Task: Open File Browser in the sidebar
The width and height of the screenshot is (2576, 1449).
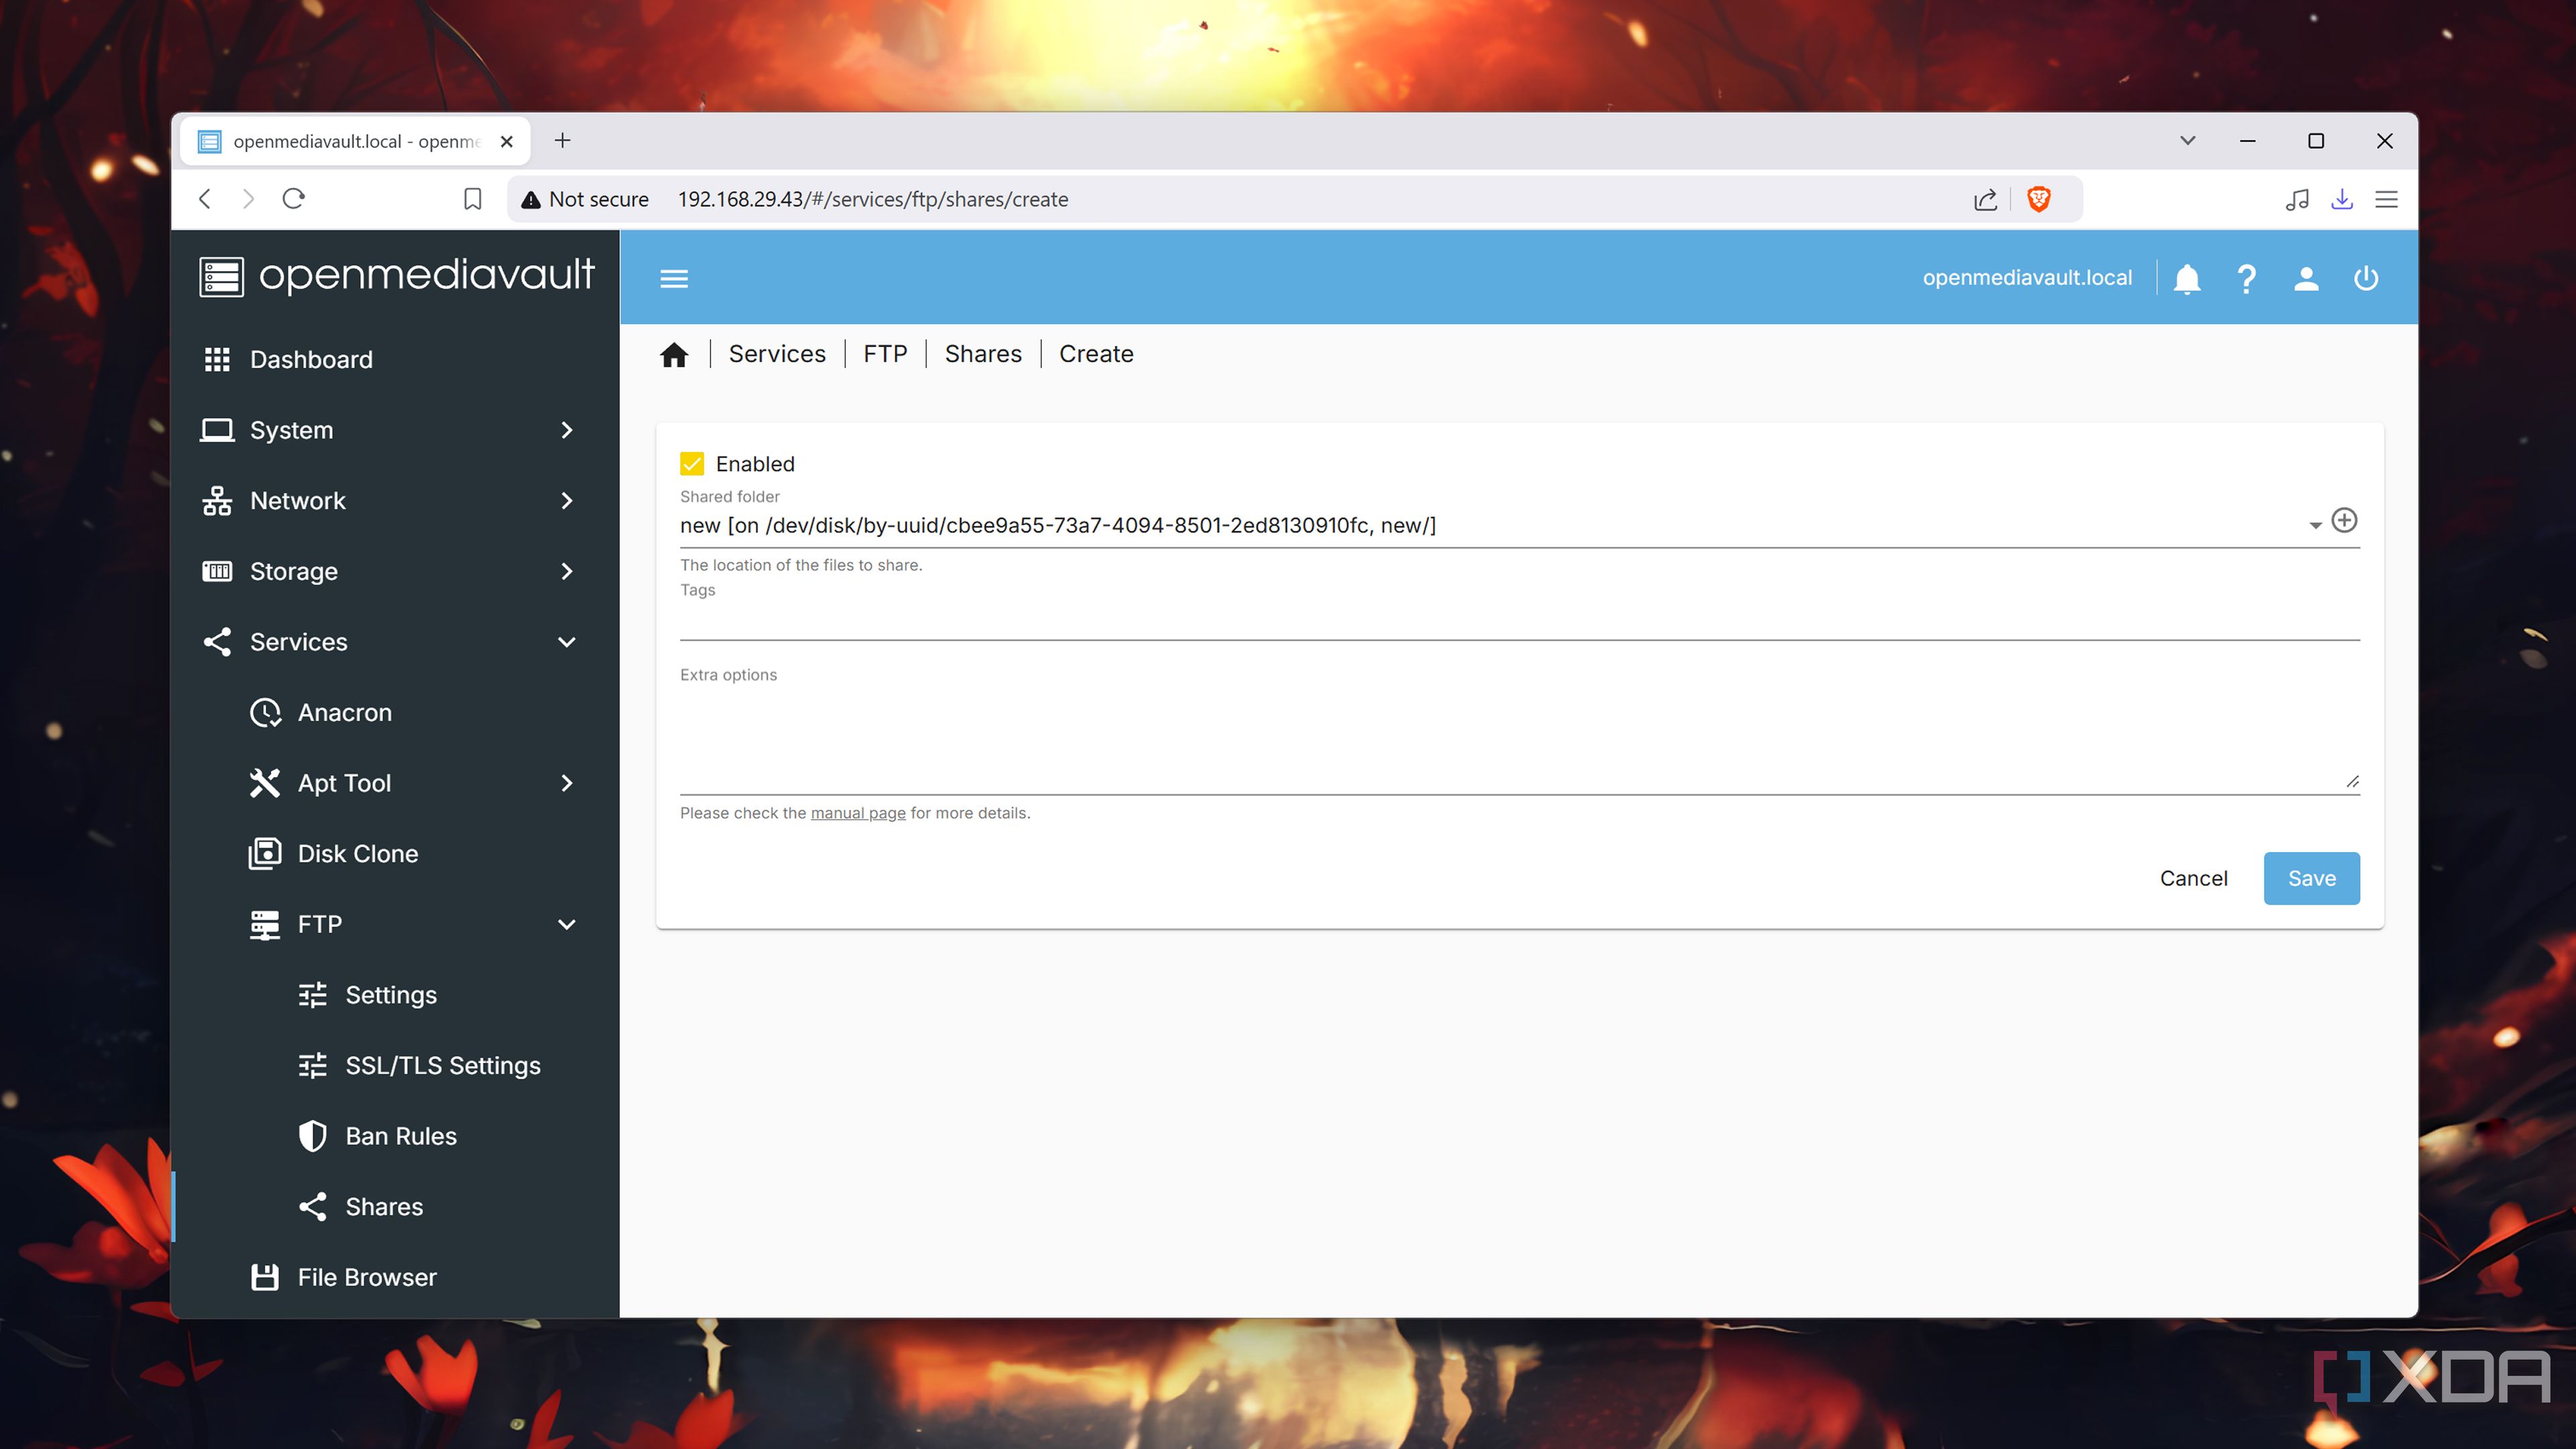Action: point(395,1278)
